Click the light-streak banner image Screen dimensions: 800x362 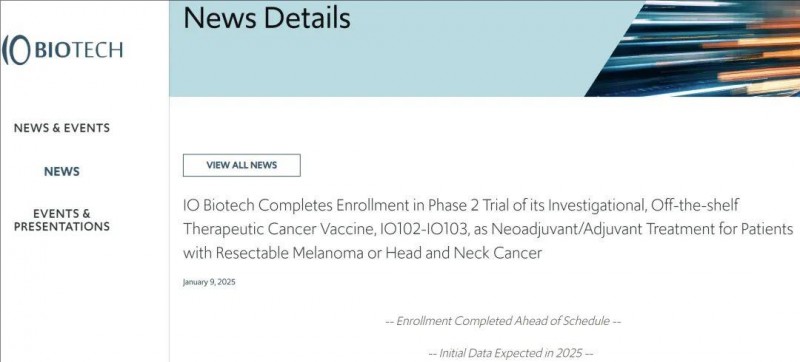click(x=692, y=48)
